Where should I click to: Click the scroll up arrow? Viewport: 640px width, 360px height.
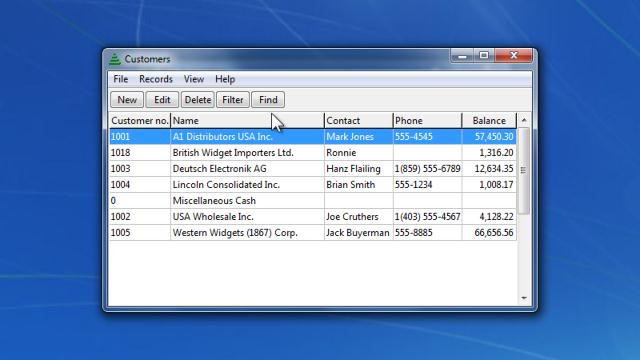(x=524, y=120)
